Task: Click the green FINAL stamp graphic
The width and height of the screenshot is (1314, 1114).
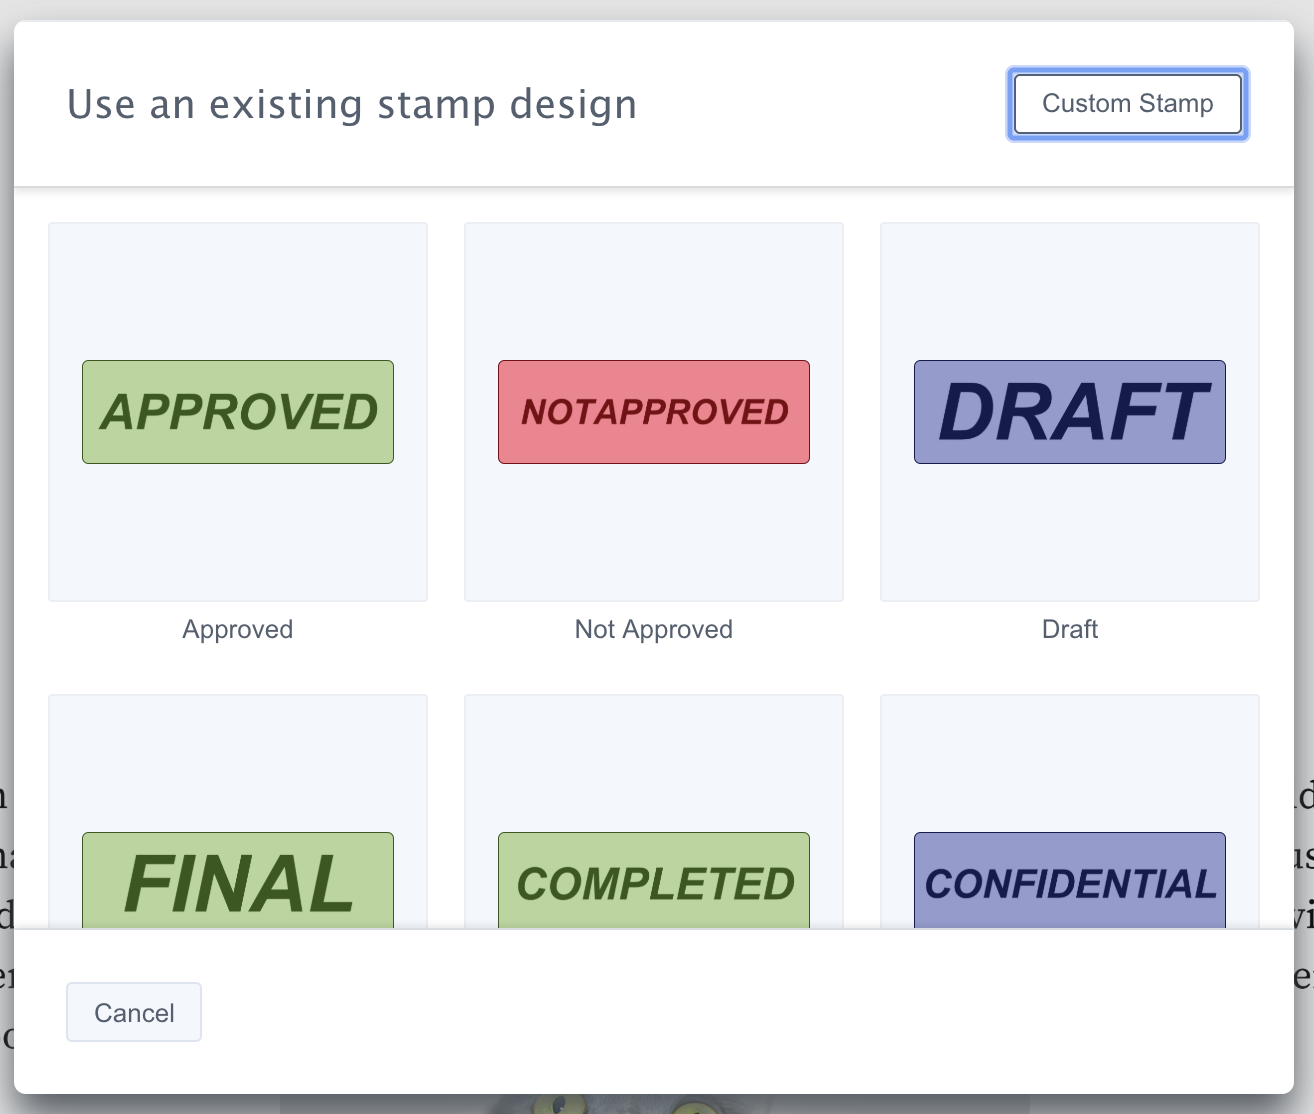Action: pos(237,881)
